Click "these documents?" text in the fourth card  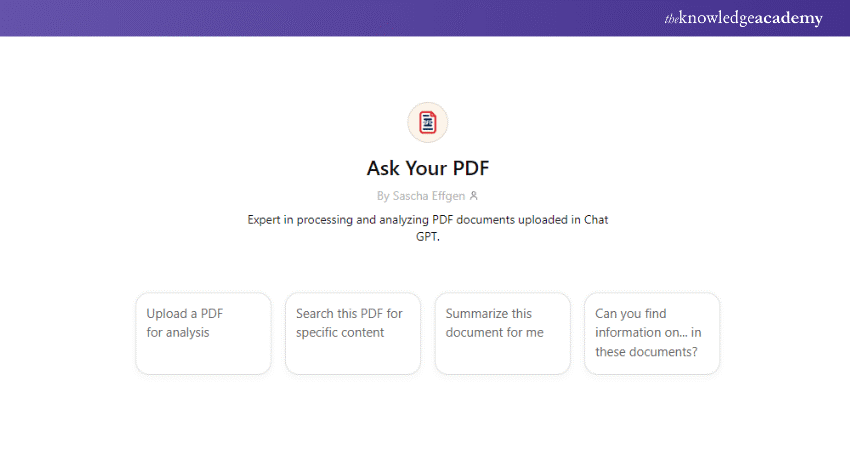click(x=646, y=351)
